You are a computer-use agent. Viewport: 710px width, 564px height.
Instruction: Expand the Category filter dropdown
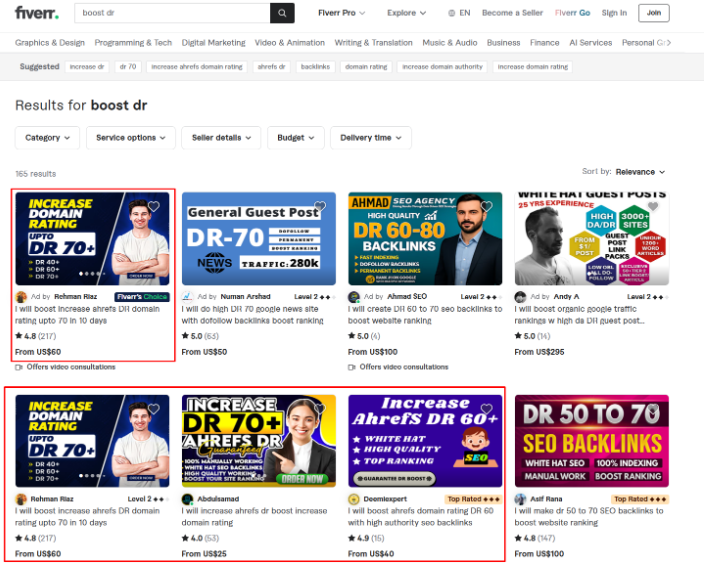pos(47,138)
